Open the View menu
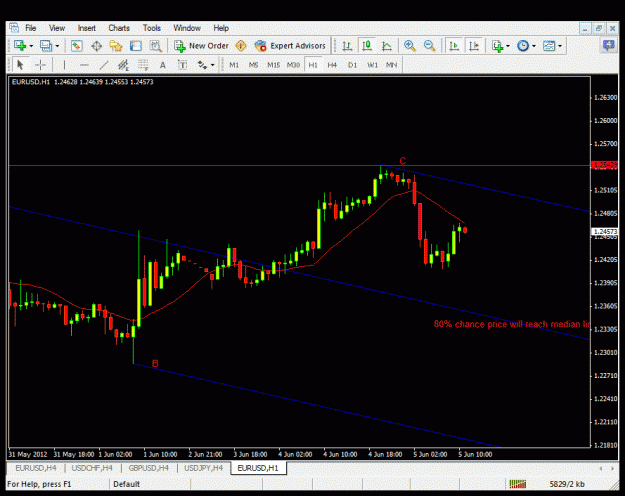 pyautogui.click(x=57, y=28)
